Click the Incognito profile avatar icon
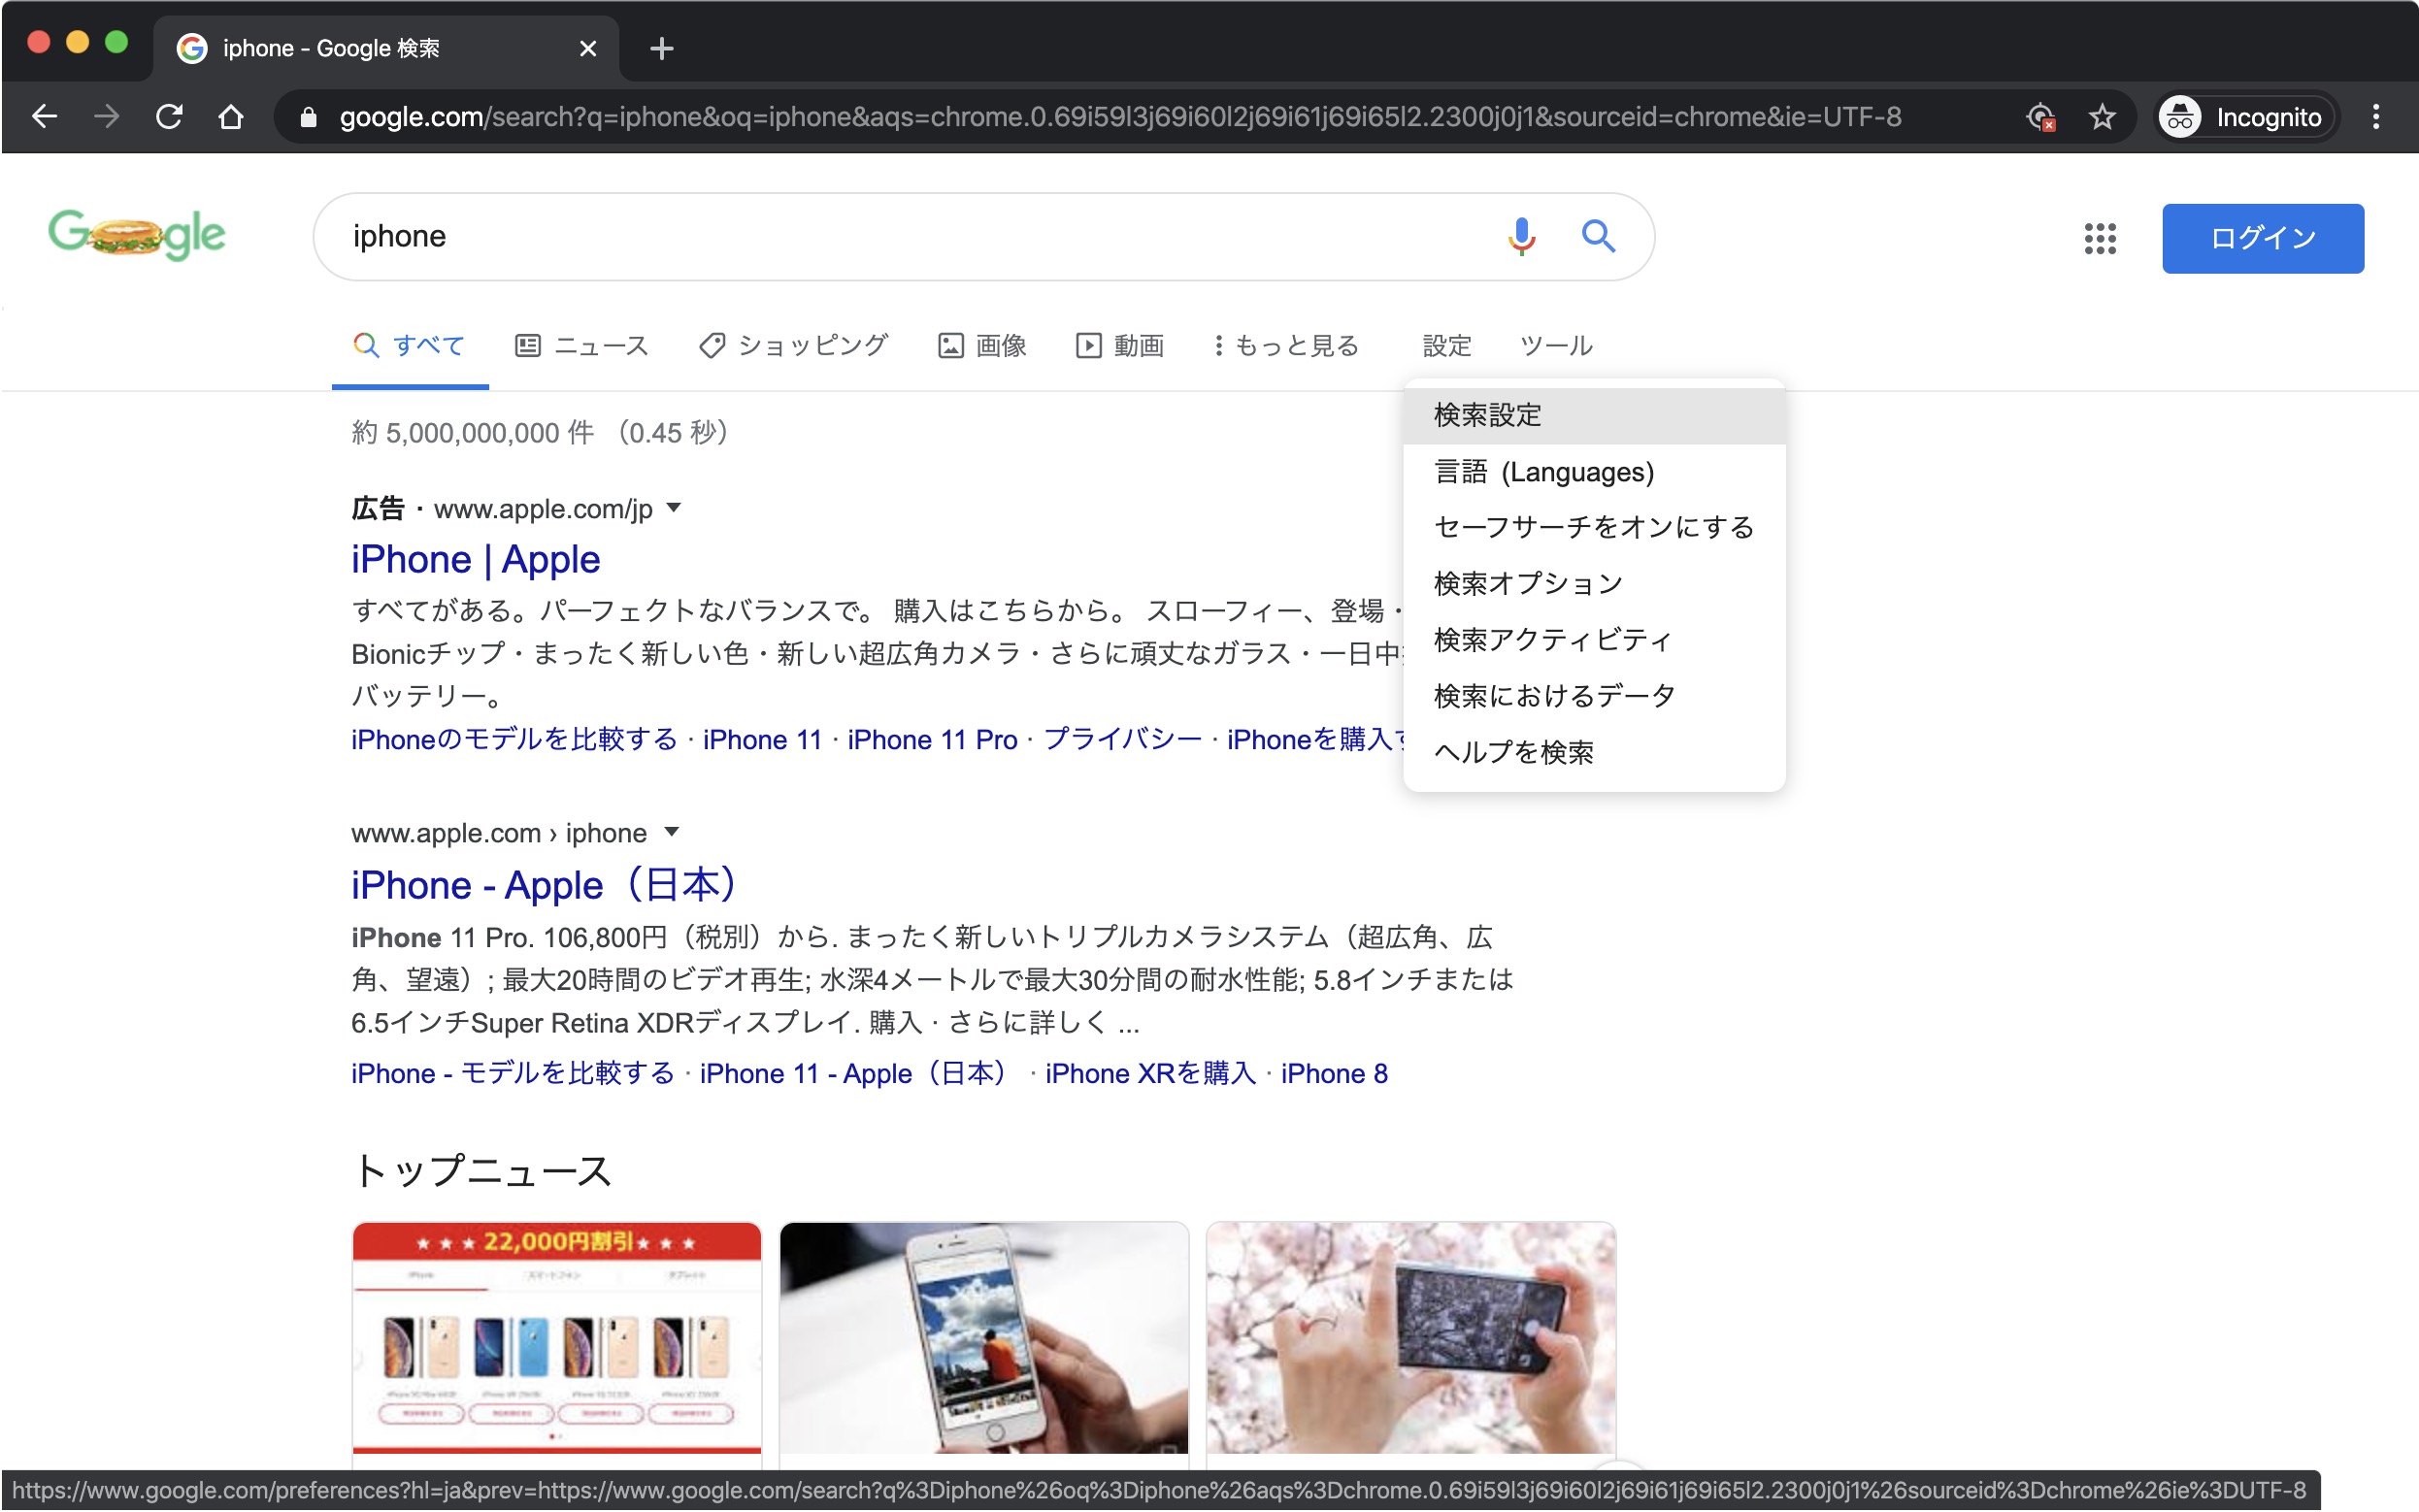The width and height of the screenshot is (2419, 1512). tap(2180, 116)
